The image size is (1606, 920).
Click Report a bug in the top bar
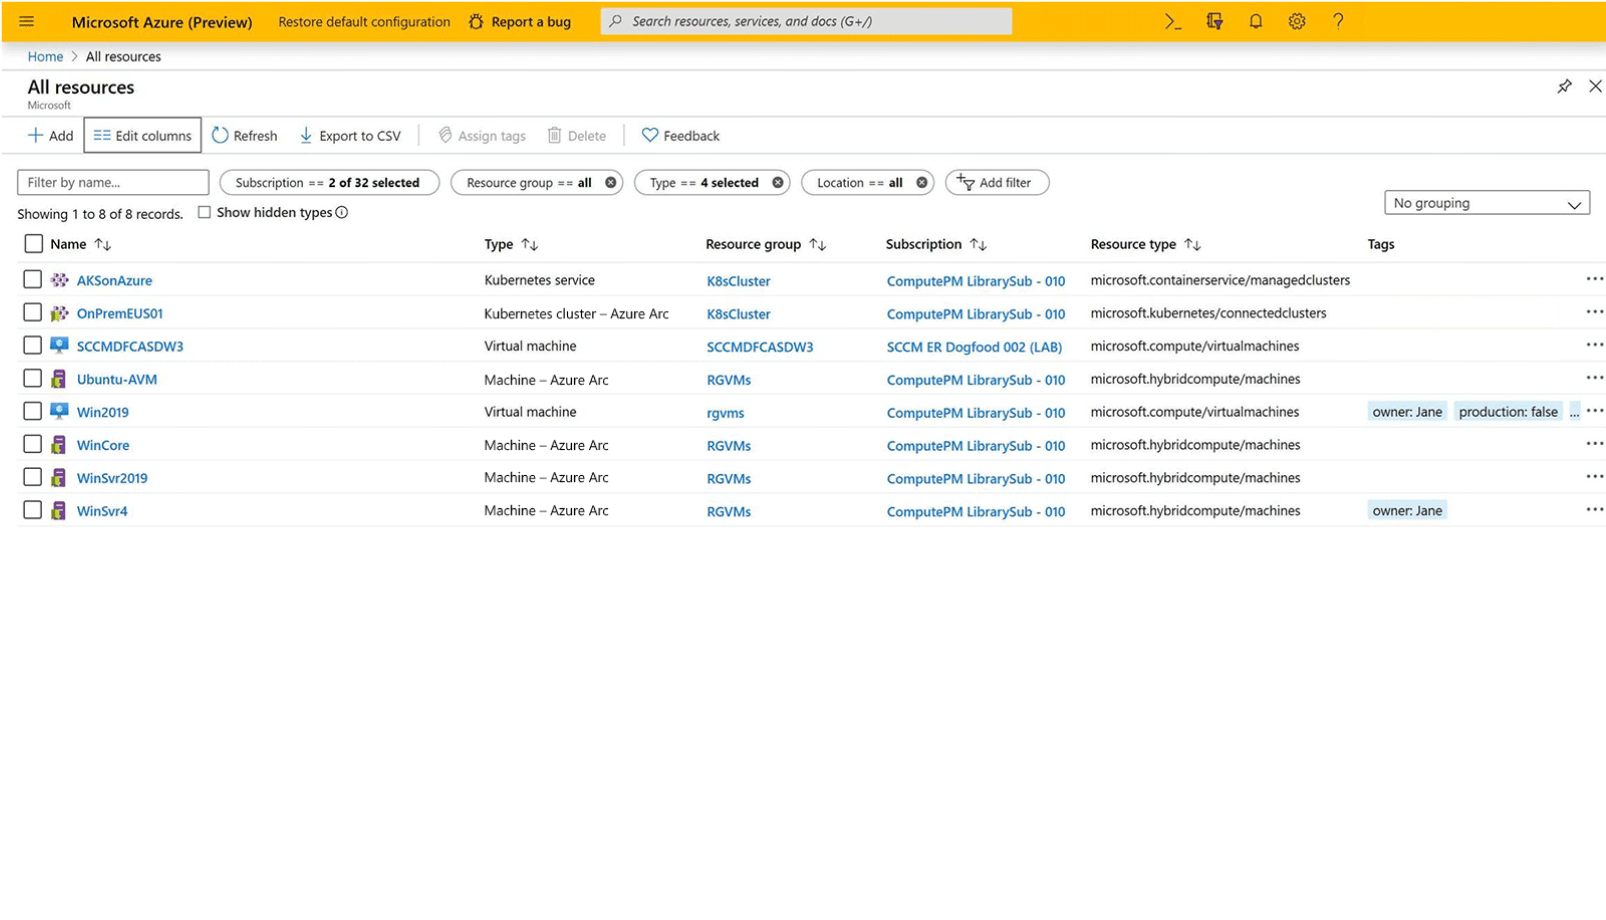tap(519, 21)
